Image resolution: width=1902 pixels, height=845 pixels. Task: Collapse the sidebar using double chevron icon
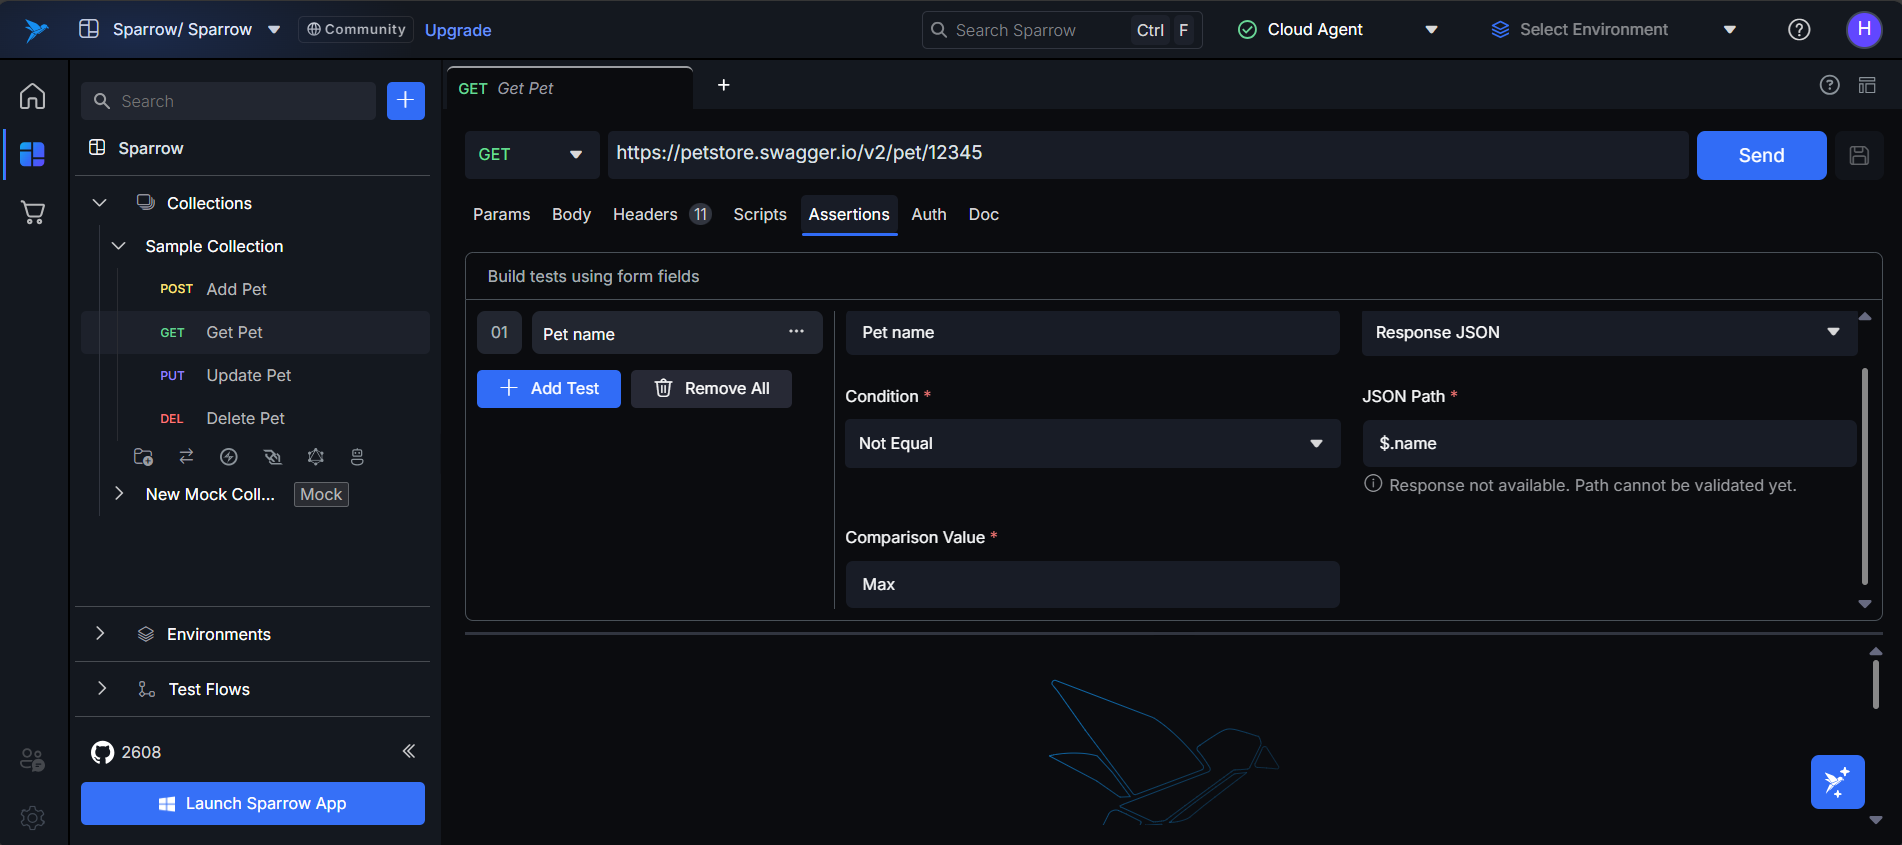coord(408,751)
